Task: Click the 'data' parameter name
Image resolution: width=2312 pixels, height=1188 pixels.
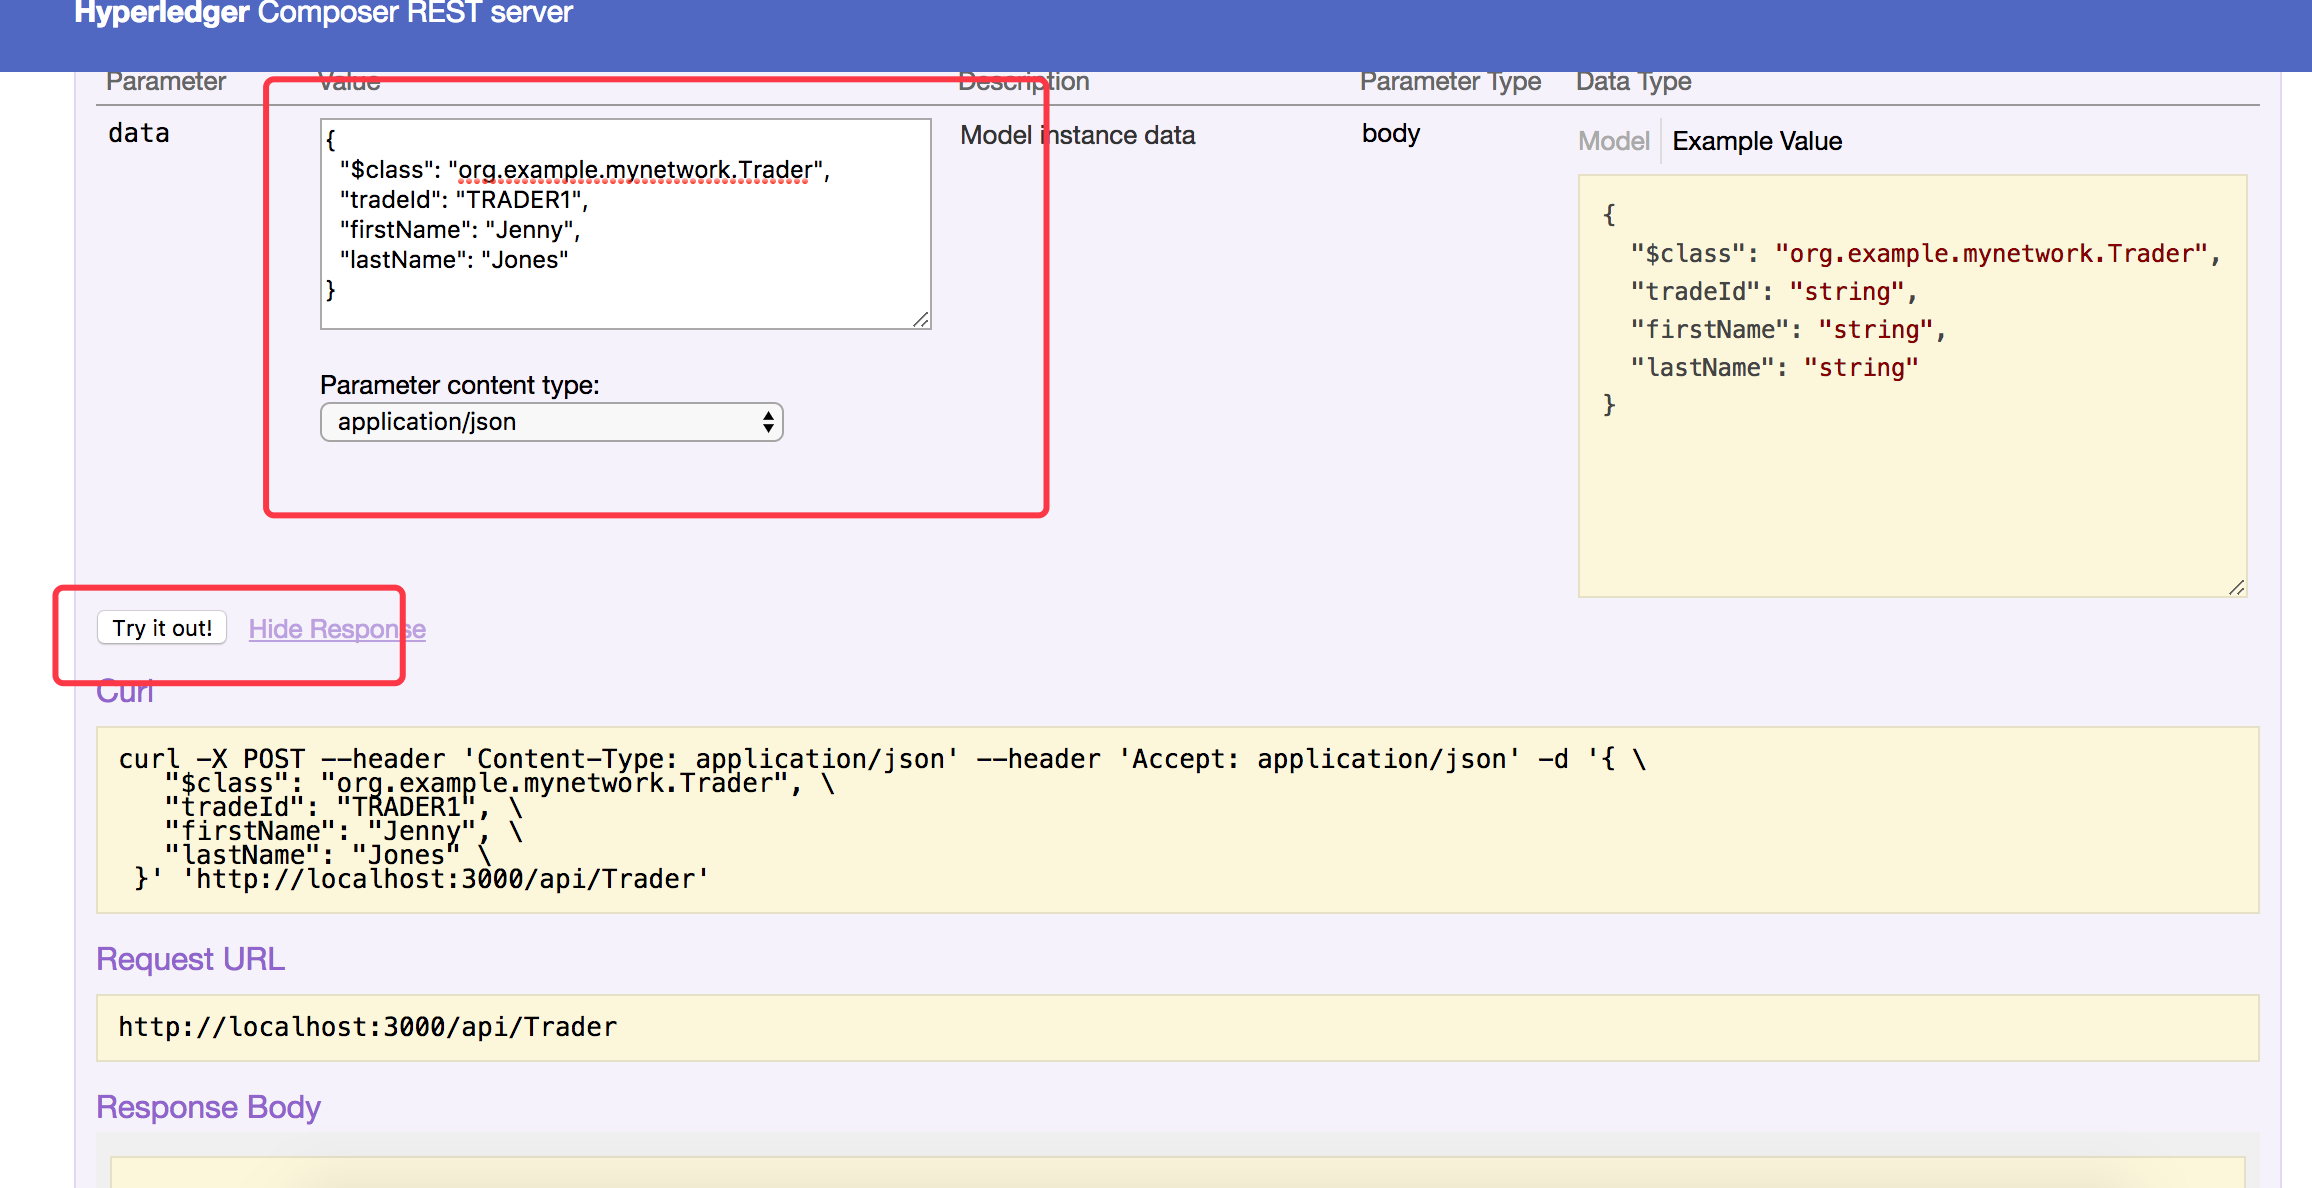Action: point(138,133)
